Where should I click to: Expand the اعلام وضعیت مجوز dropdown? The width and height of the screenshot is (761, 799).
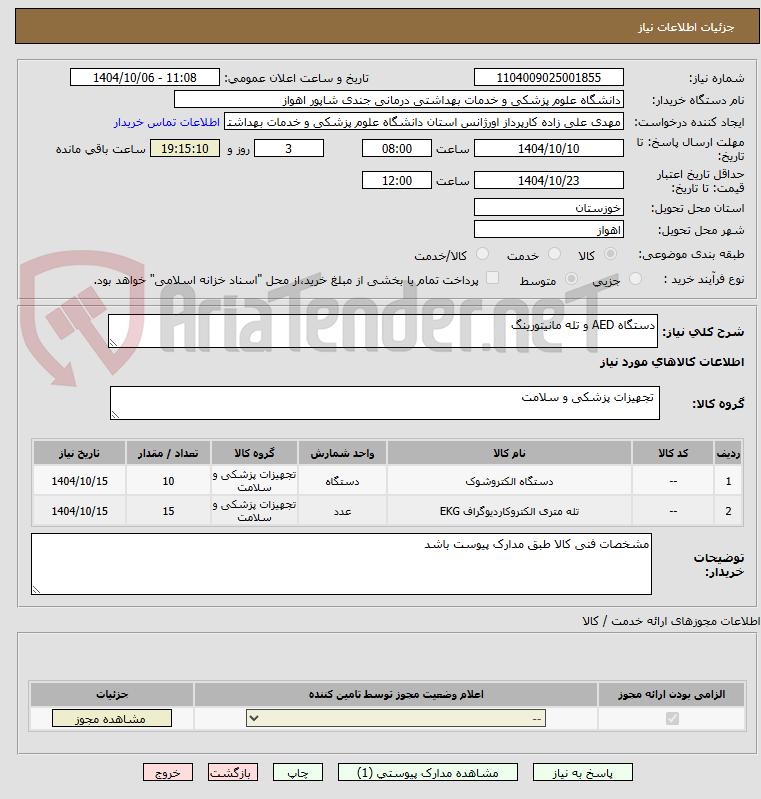[396, 718]
